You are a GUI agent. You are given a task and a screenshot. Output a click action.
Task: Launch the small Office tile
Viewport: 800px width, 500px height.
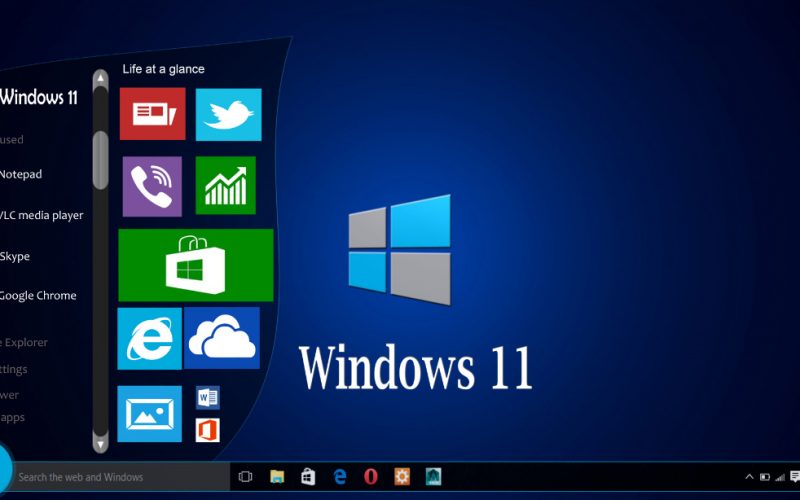pos(208,430)
